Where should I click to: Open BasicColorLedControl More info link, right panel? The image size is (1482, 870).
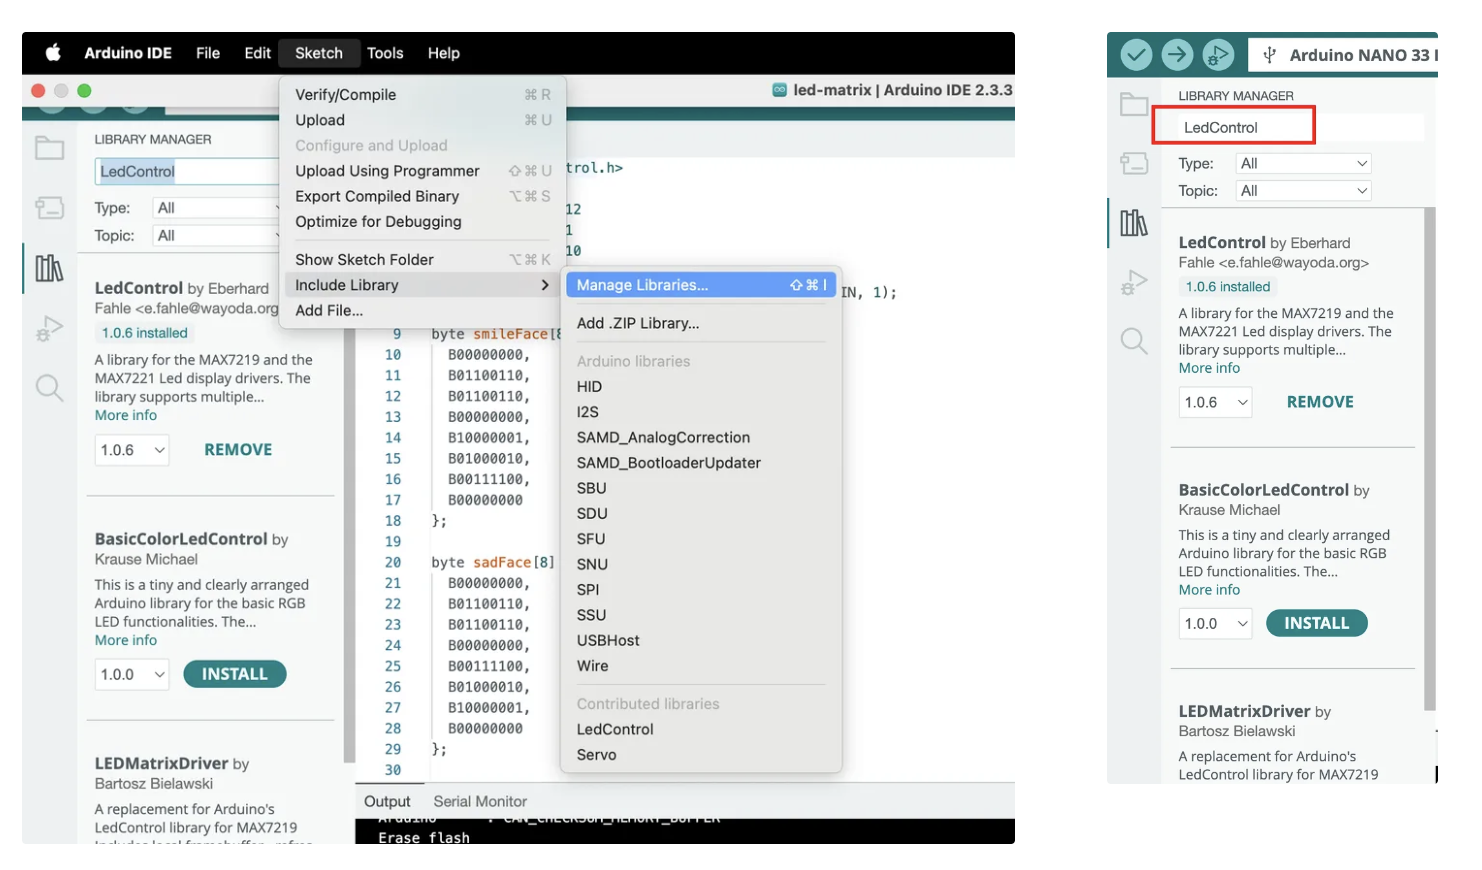click(1209, 590)
